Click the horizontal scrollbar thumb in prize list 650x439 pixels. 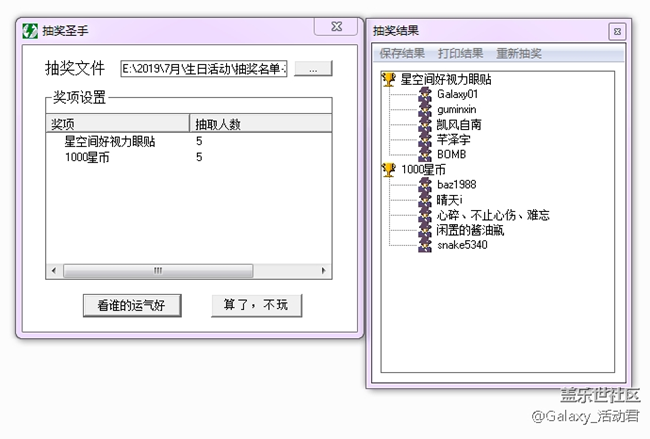coord(158,271)
